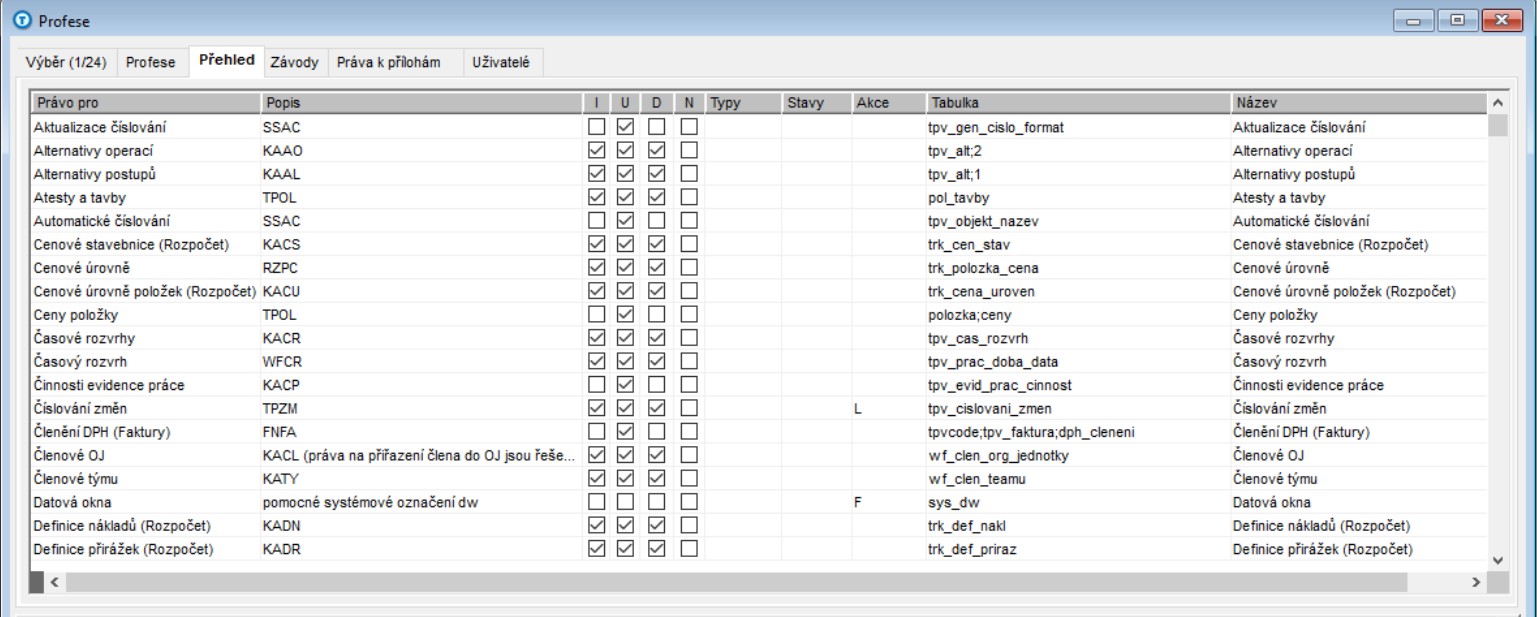The width and height of the screenshot is (1537, 617).
Task: Switch to the Závody tab
Action: 294,62
